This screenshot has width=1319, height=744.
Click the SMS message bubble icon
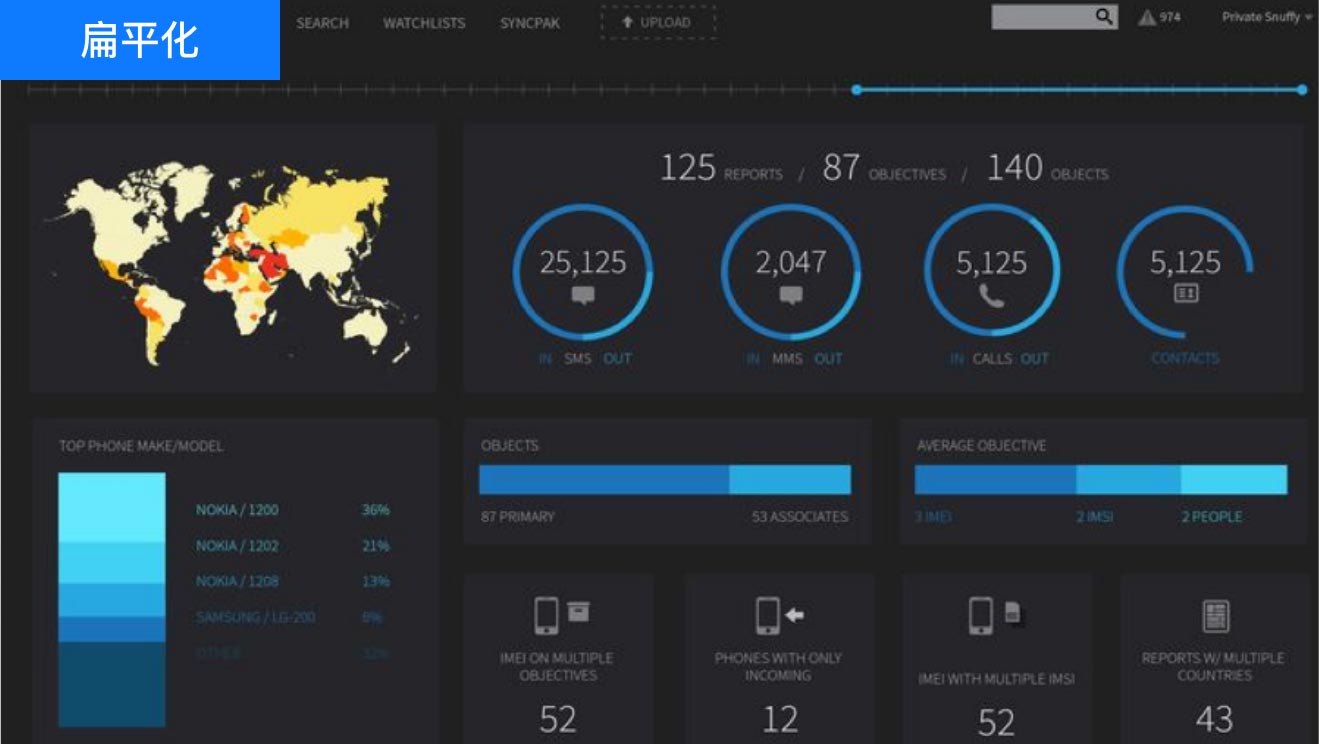coord(582,295)
